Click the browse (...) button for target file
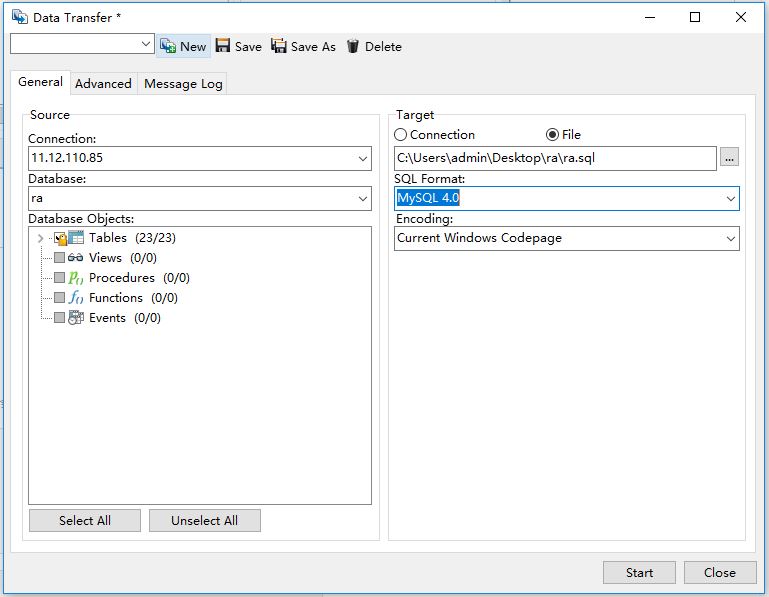Viewport: 769px width, 597px height. (729, 157)
